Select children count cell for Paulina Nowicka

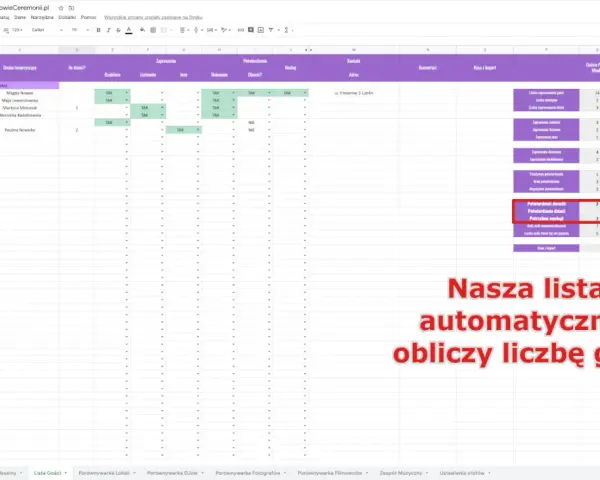77,130
